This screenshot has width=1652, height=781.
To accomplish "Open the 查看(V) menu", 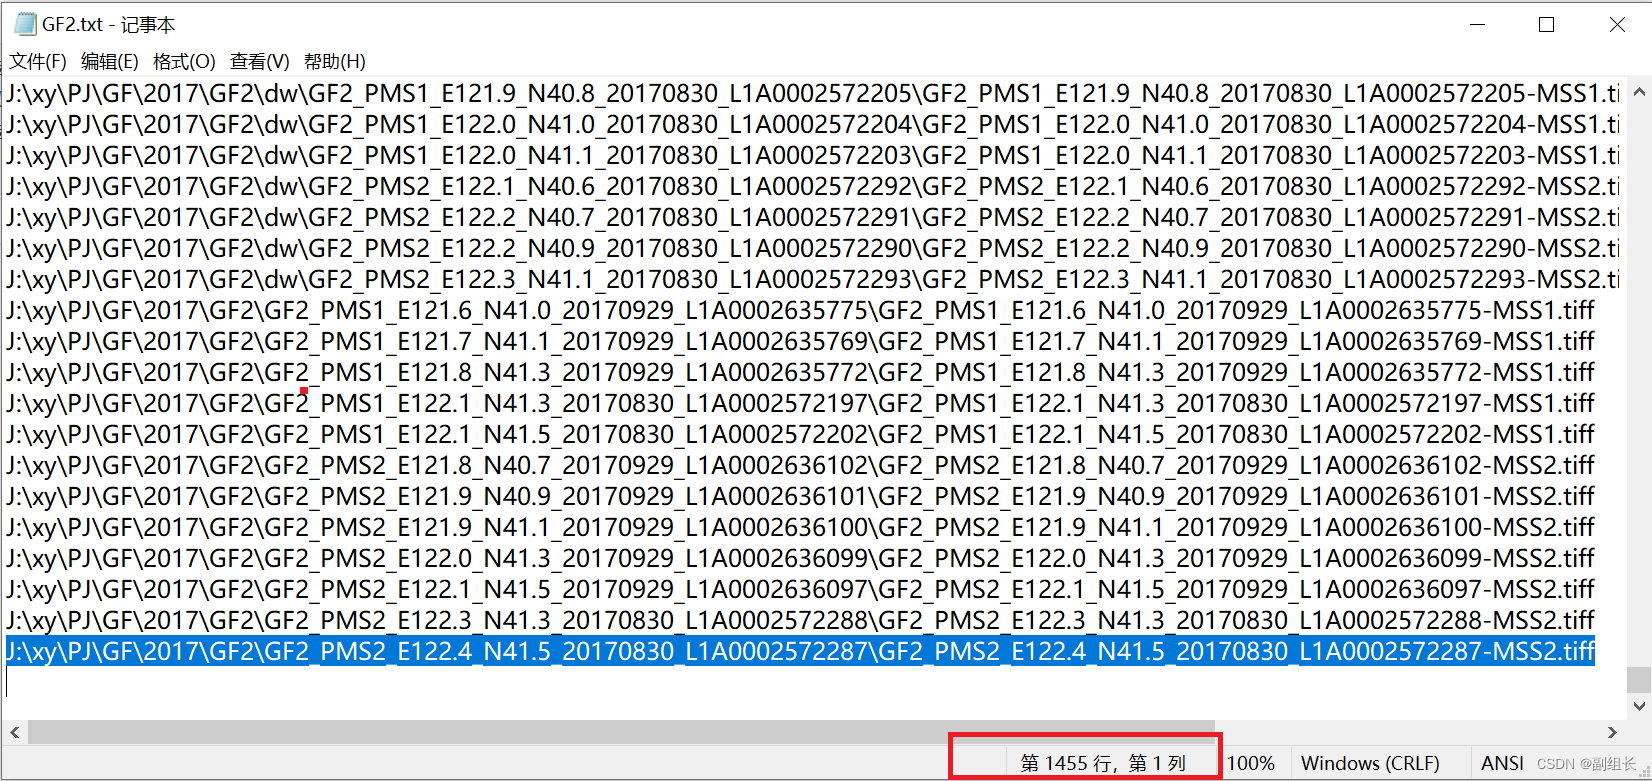I will pyautogui.click(x=260, y=62).
